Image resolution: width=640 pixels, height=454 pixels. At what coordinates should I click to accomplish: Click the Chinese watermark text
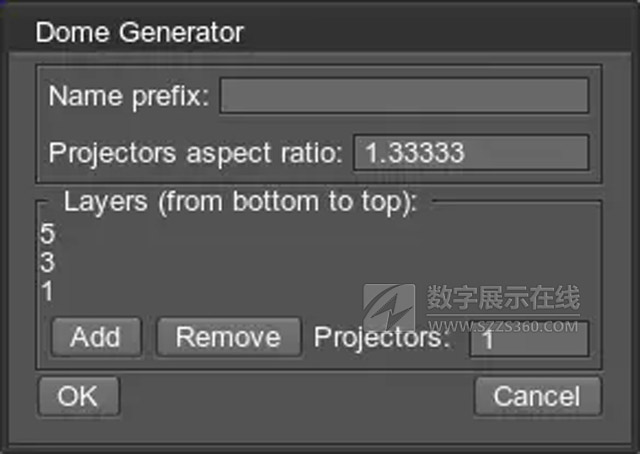click(x=502, y=298)
